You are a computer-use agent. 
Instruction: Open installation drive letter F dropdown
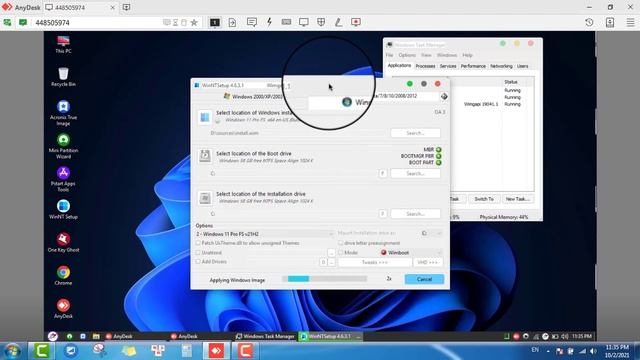[382, 214]
